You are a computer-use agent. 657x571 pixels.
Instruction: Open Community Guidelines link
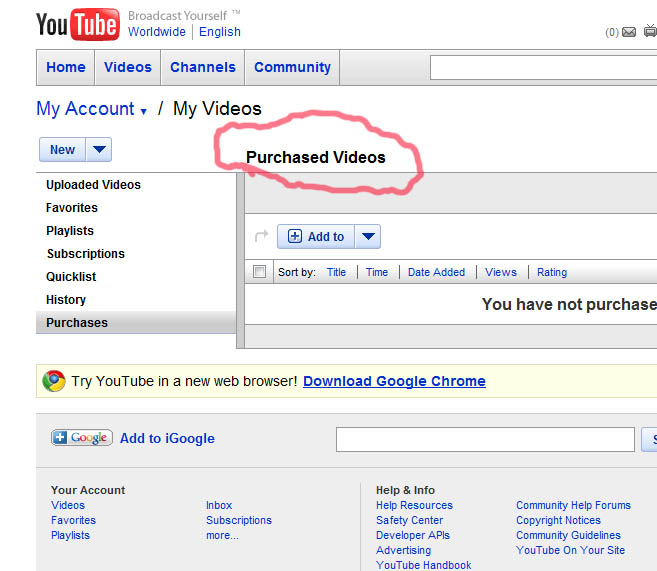coord(568,535)
